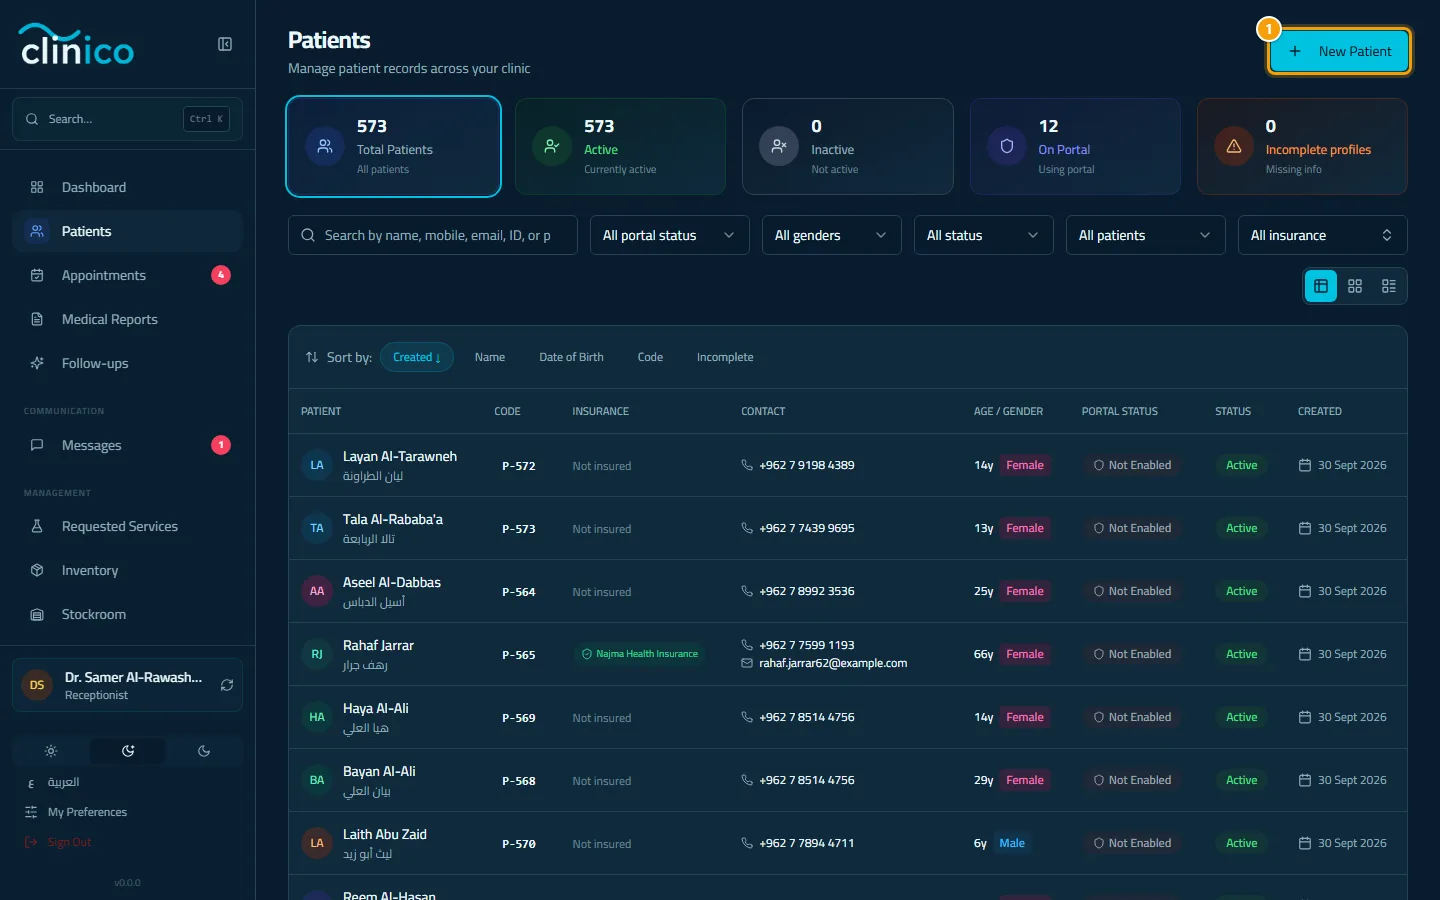The image size is (1440, 900).
Task: Click the envelope icon beside rahaf.jarrar62@example.com
Action: coord(747,663)
